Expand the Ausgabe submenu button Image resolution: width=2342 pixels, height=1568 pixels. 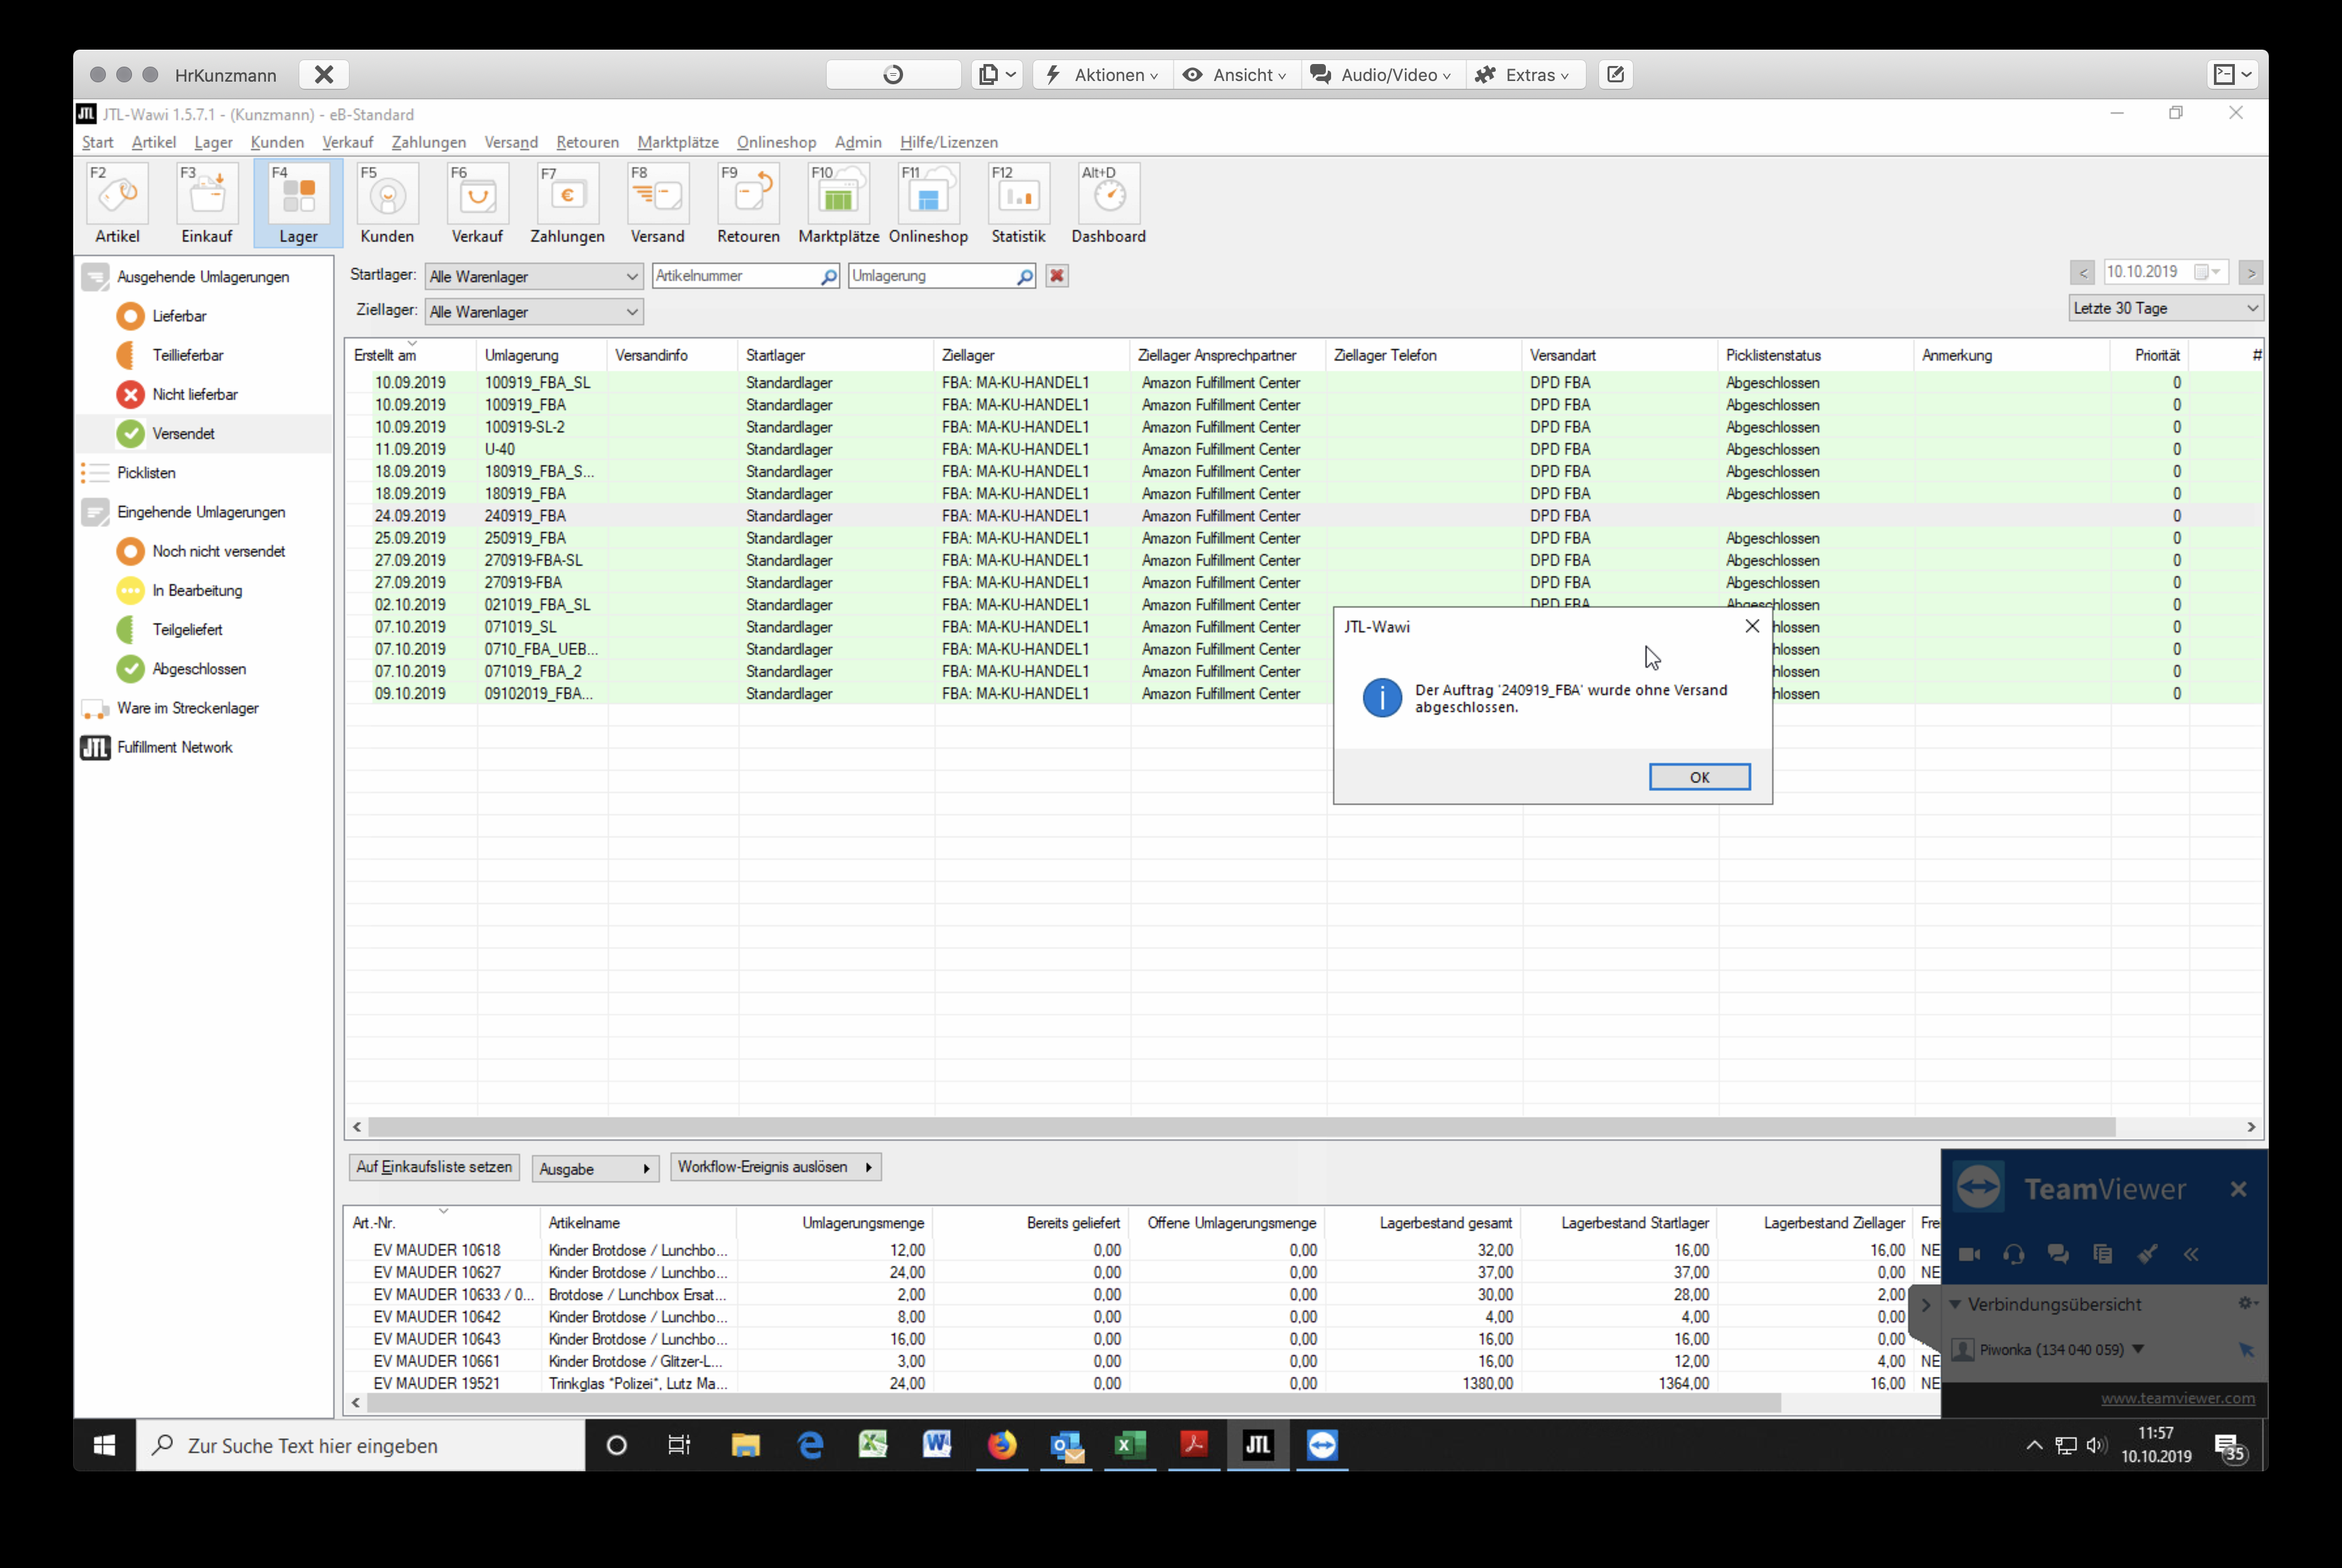[x=594, y=1169]
